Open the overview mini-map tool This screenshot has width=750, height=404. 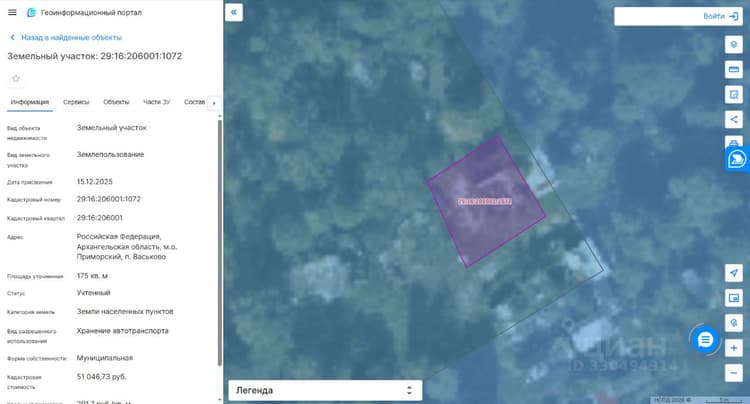[734, 298]
